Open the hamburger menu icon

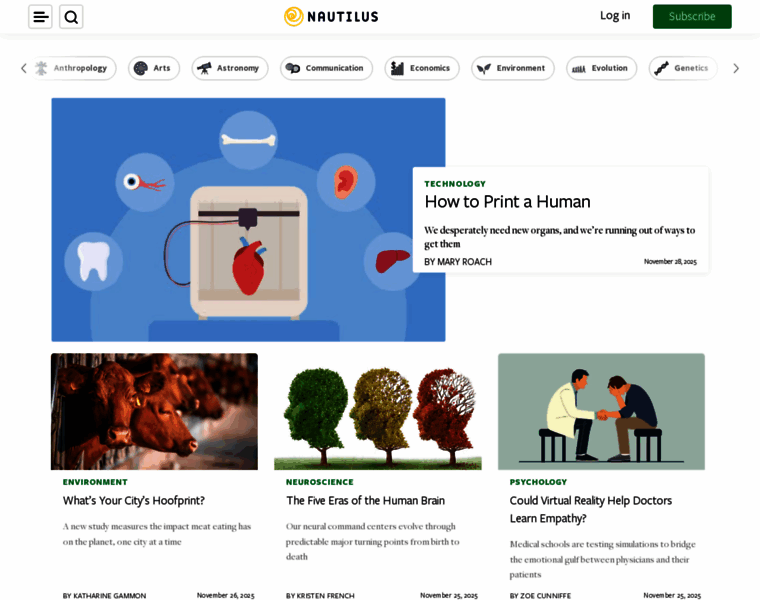point(40,17)
